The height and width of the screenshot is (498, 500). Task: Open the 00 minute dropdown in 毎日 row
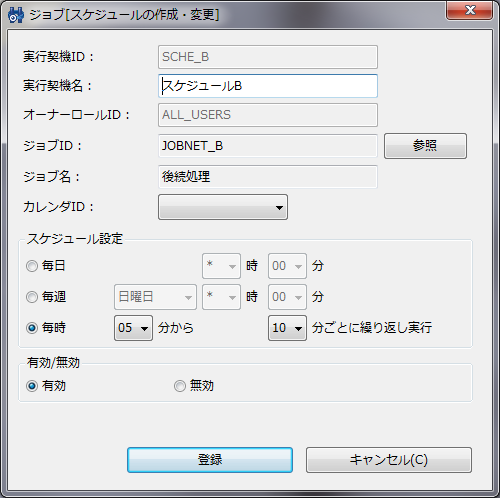click(287, 266)
